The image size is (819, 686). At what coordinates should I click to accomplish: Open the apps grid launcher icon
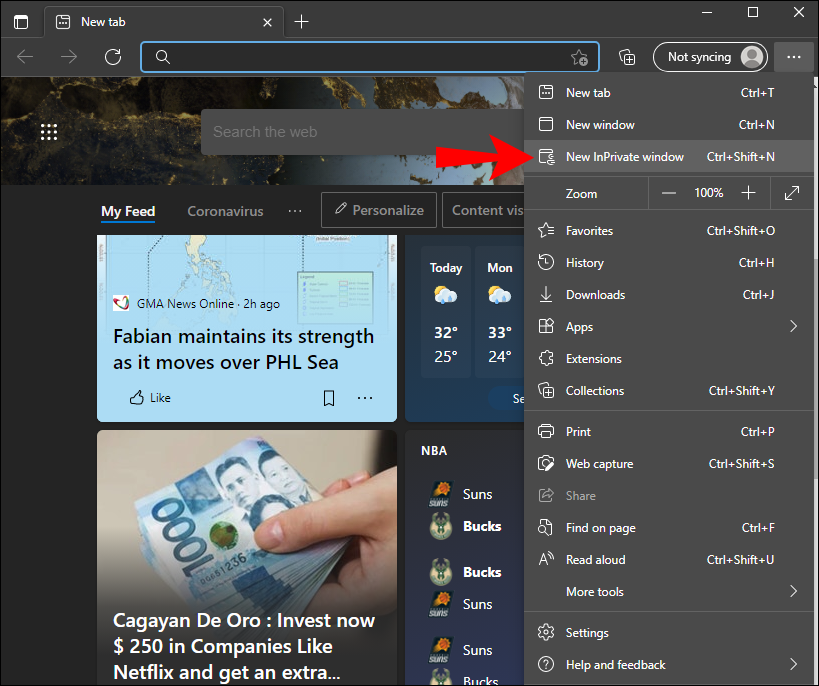click(49, 132)
